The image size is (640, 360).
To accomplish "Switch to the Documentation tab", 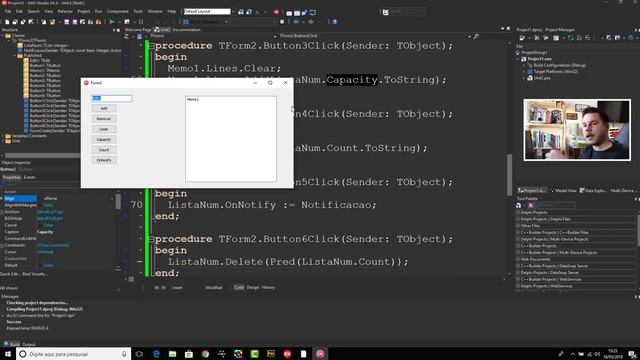I will pyautogui.click(x=186, y=30).
